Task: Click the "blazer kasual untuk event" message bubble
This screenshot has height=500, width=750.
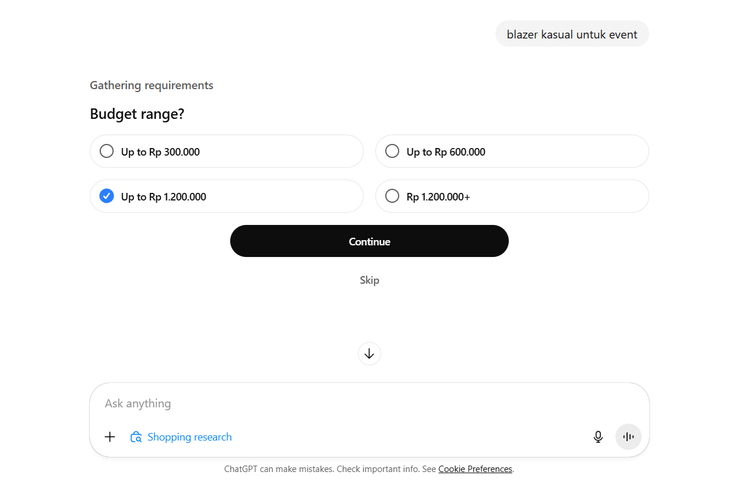Action: click(572, 34)
